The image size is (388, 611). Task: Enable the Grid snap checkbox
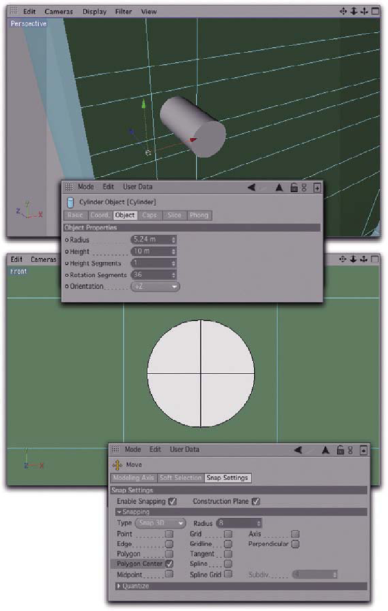[228, 534]
